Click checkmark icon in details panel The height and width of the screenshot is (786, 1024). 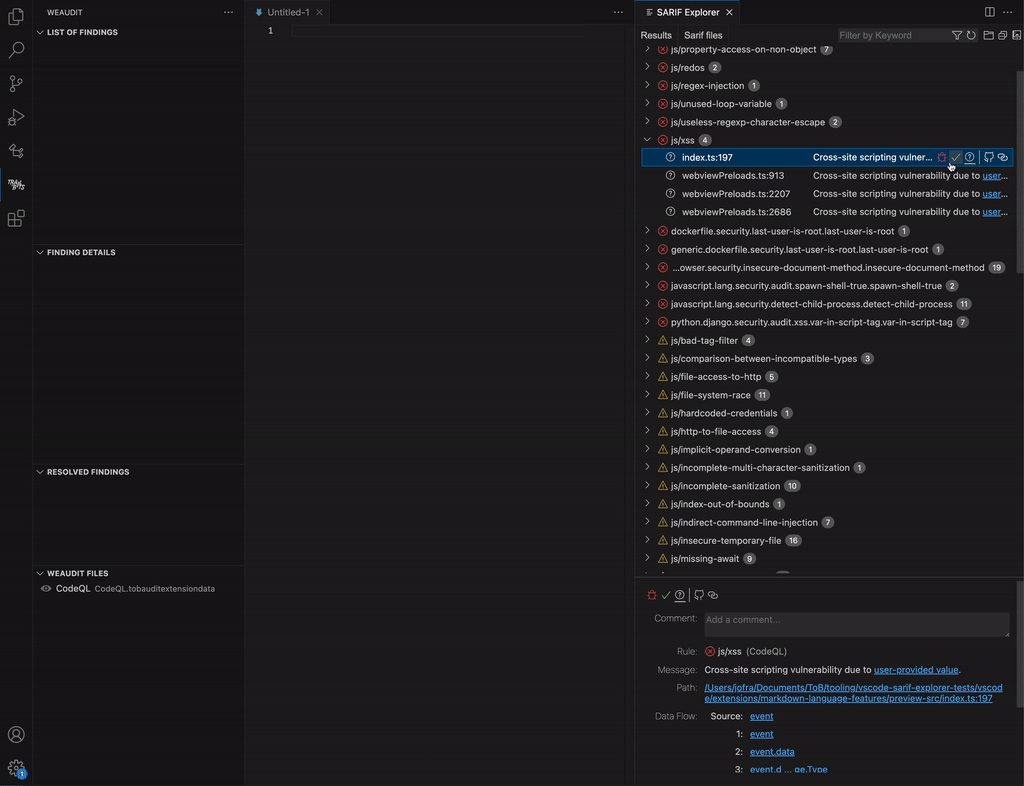pos(666,595)
